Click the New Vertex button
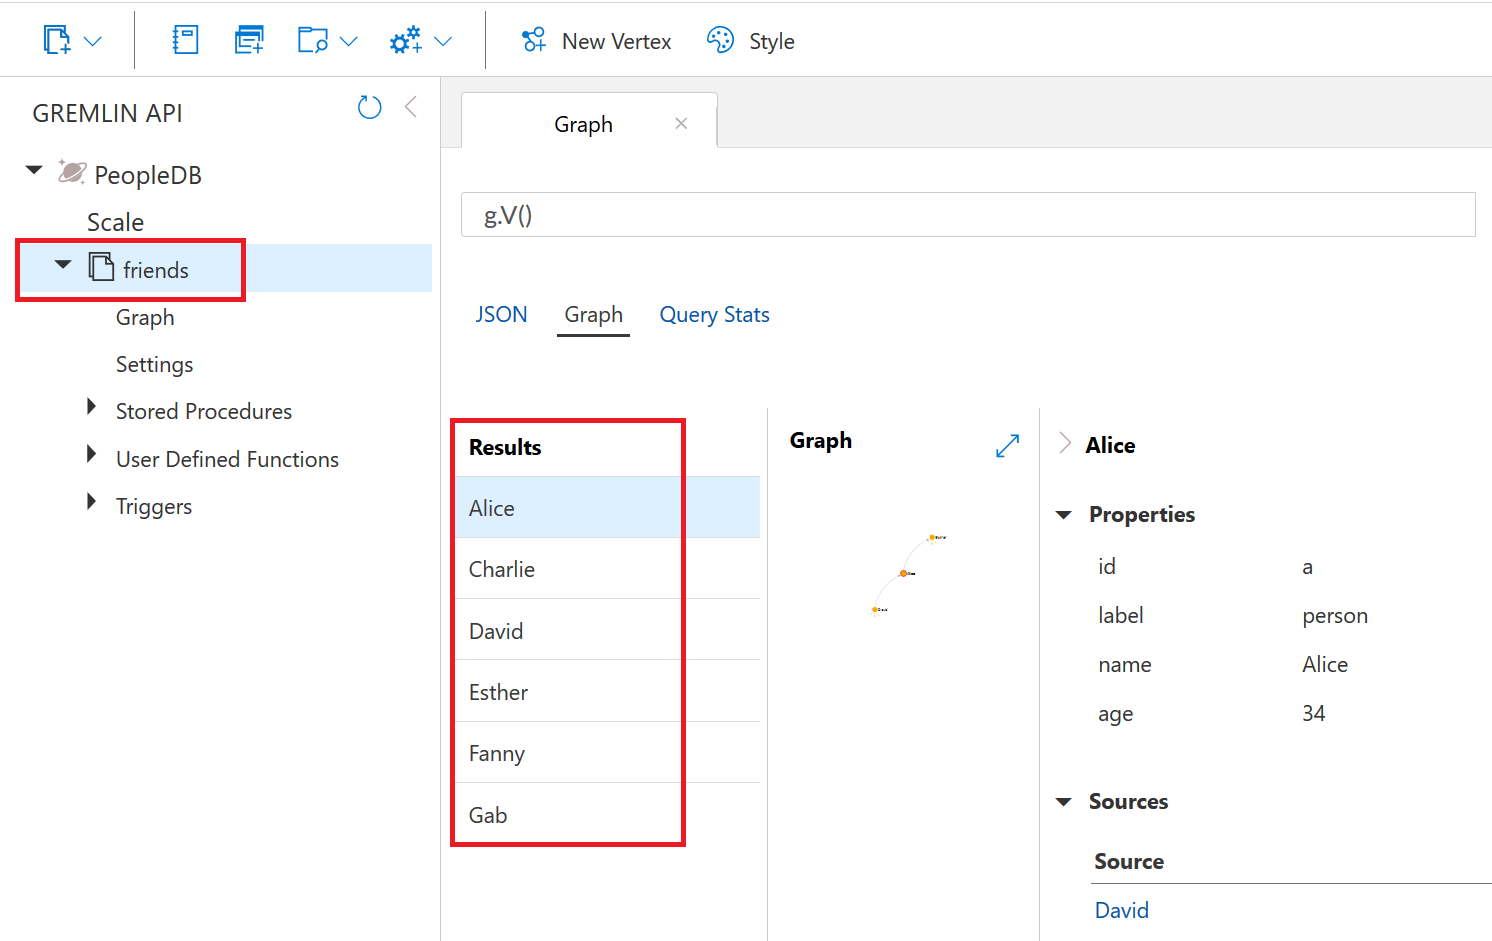Image resolution: width=1492 pixels, height=941 pixels. pos(596,41)
